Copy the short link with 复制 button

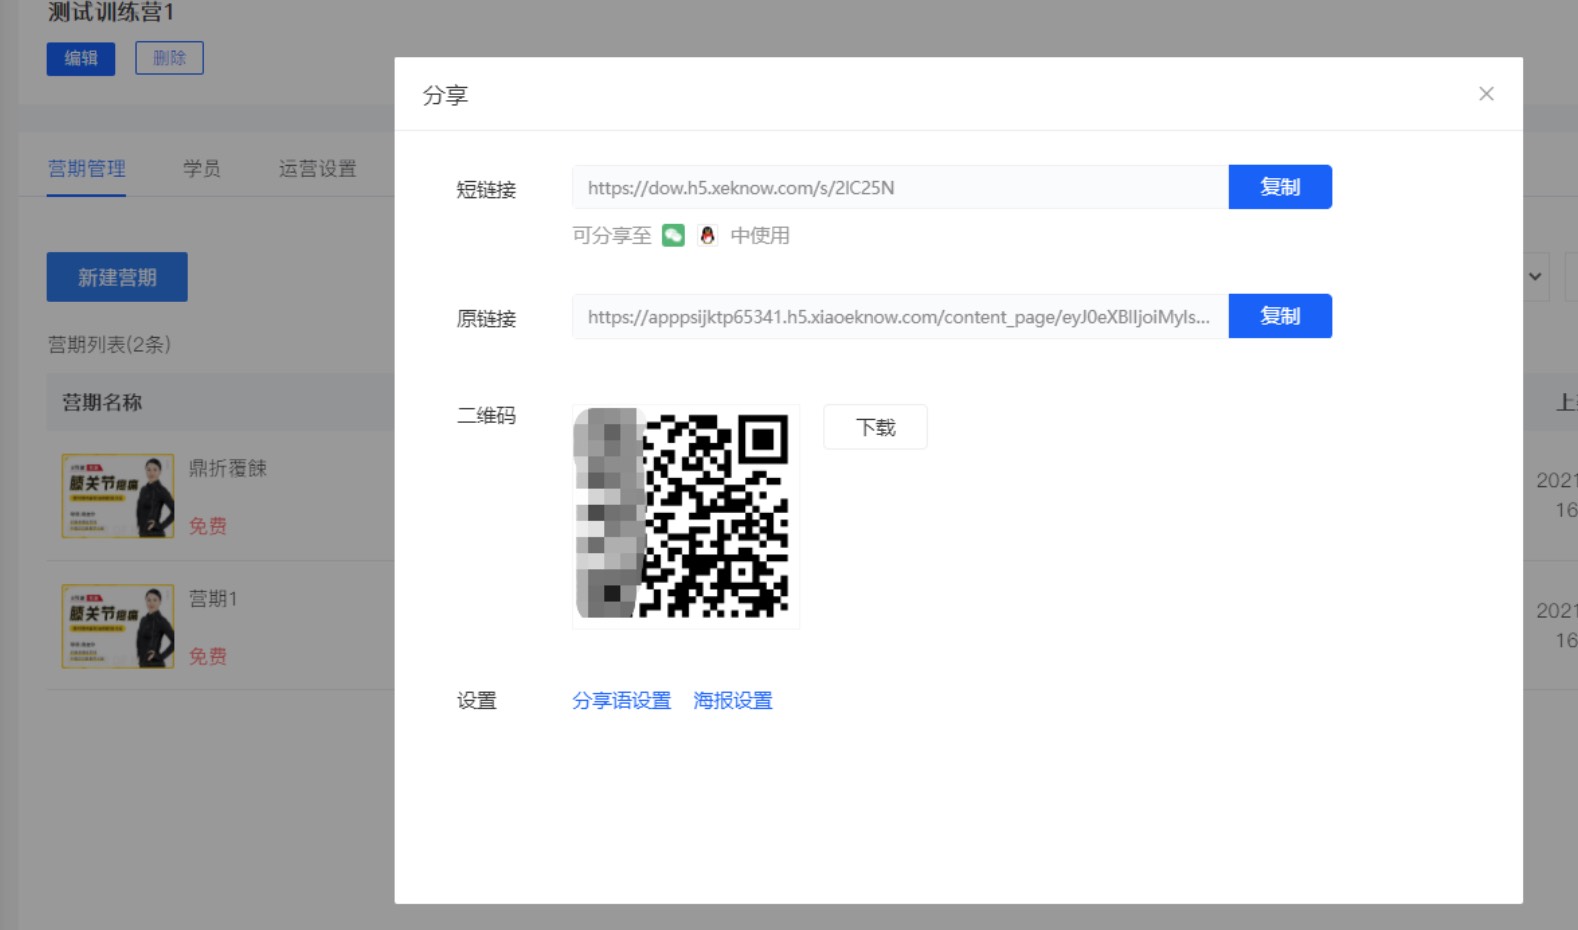pyautogui.click(x=1280, y=187)
